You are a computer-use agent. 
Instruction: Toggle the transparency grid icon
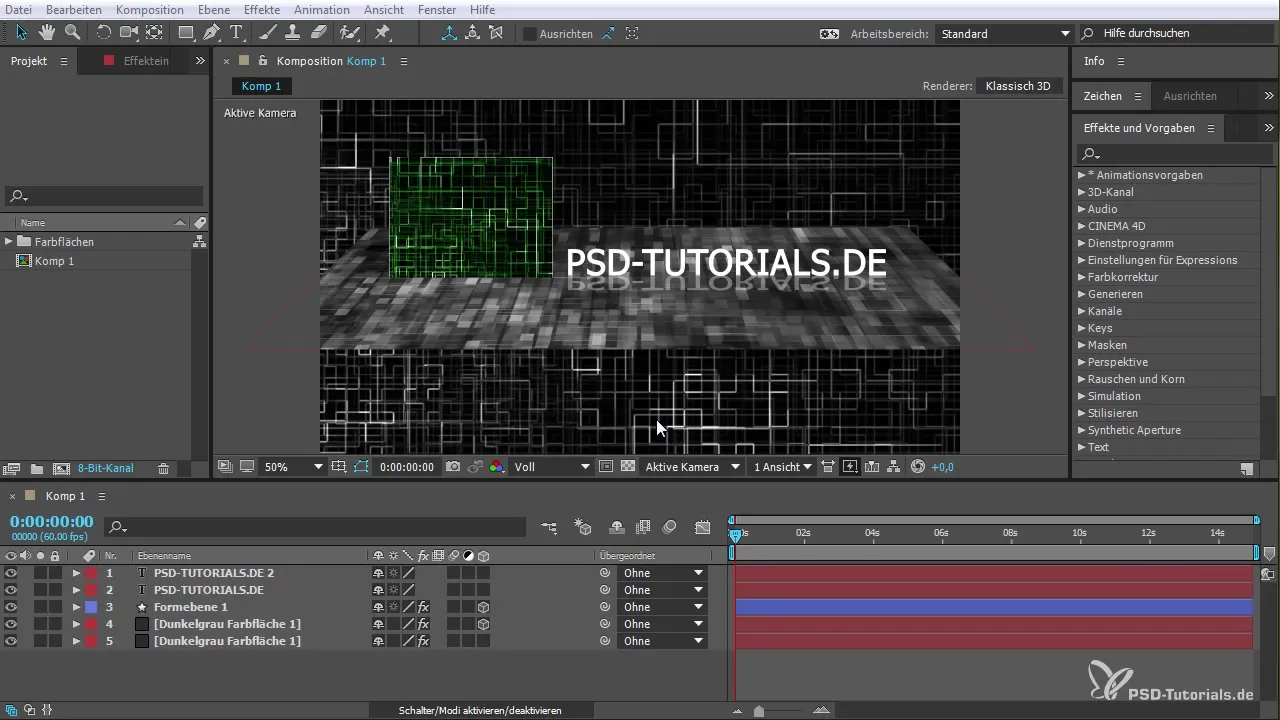coord(628,467)
